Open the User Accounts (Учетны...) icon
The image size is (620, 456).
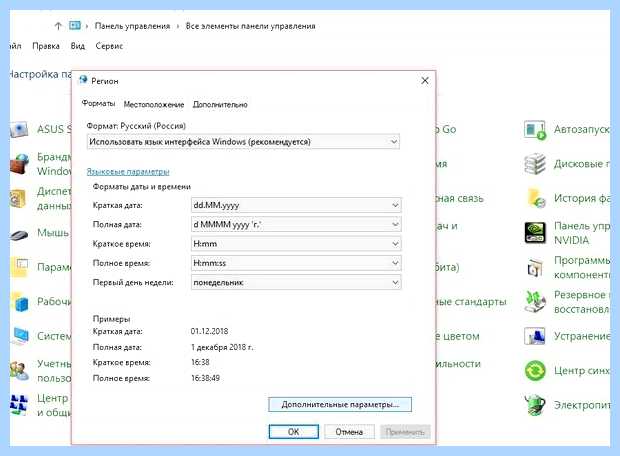click(19, 371)
